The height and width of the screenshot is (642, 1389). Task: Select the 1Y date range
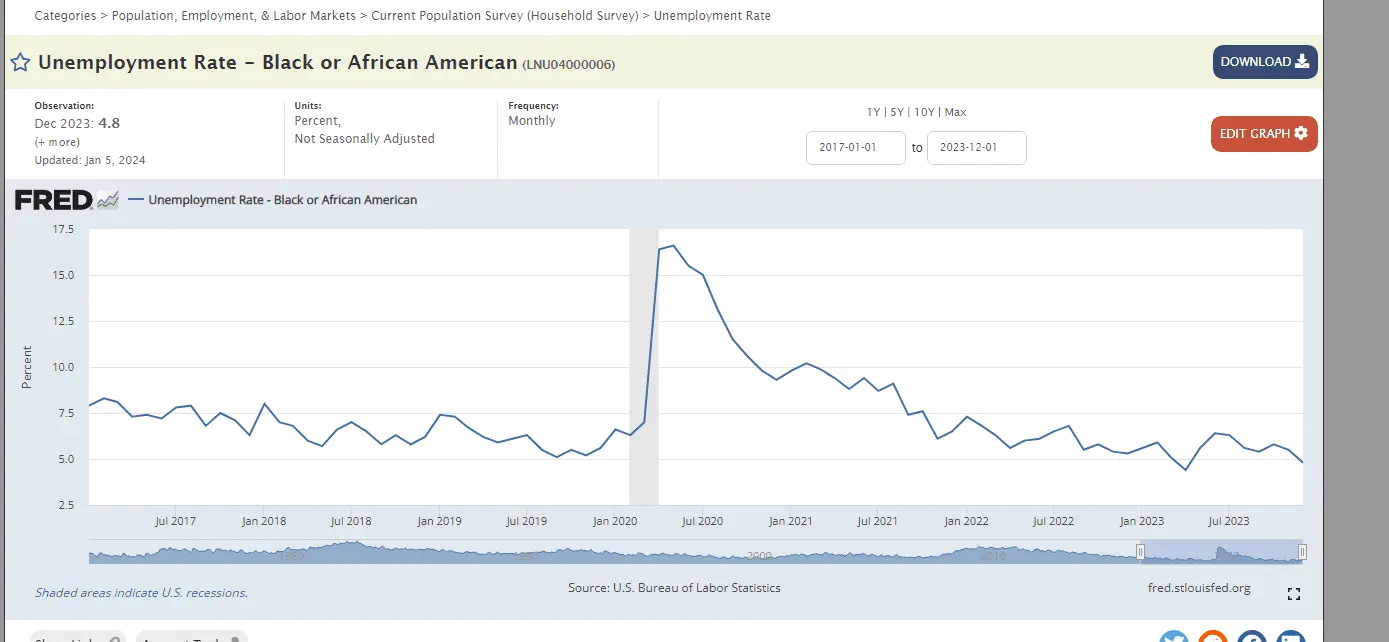click(x=874, y=113)
